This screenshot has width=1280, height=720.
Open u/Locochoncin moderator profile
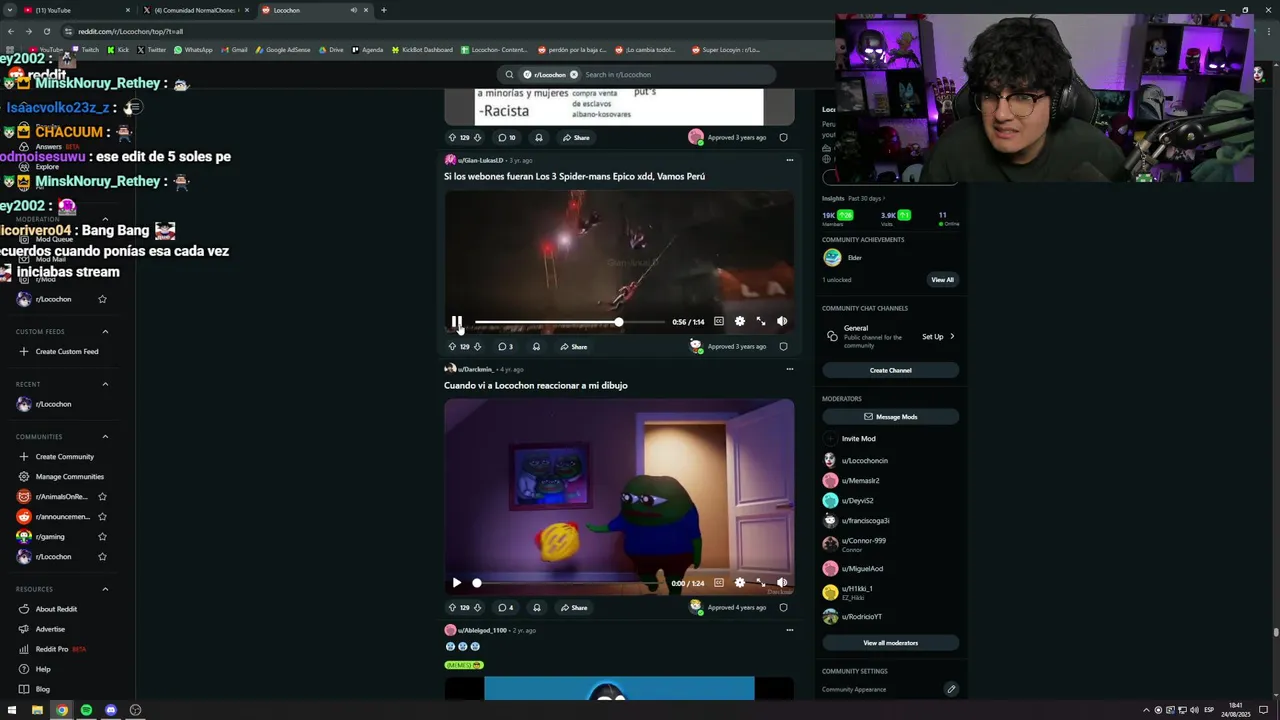(864, 461)
